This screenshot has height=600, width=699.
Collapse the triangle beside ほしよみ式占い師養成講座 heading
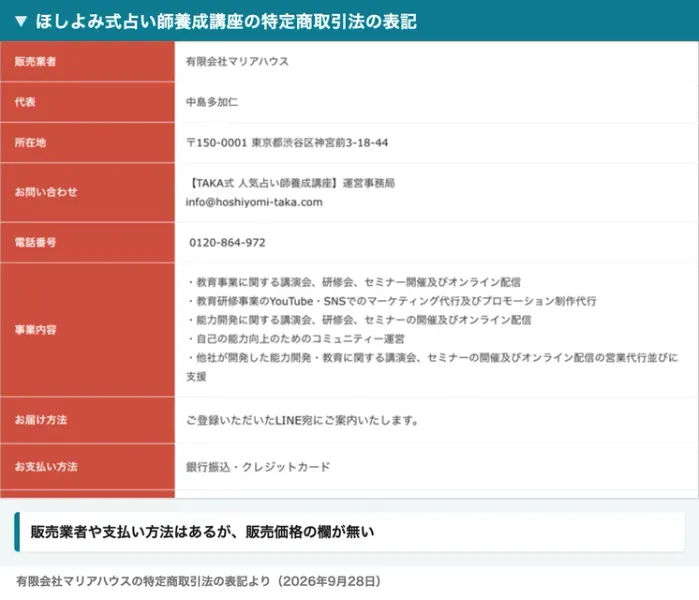coord(21,21)
